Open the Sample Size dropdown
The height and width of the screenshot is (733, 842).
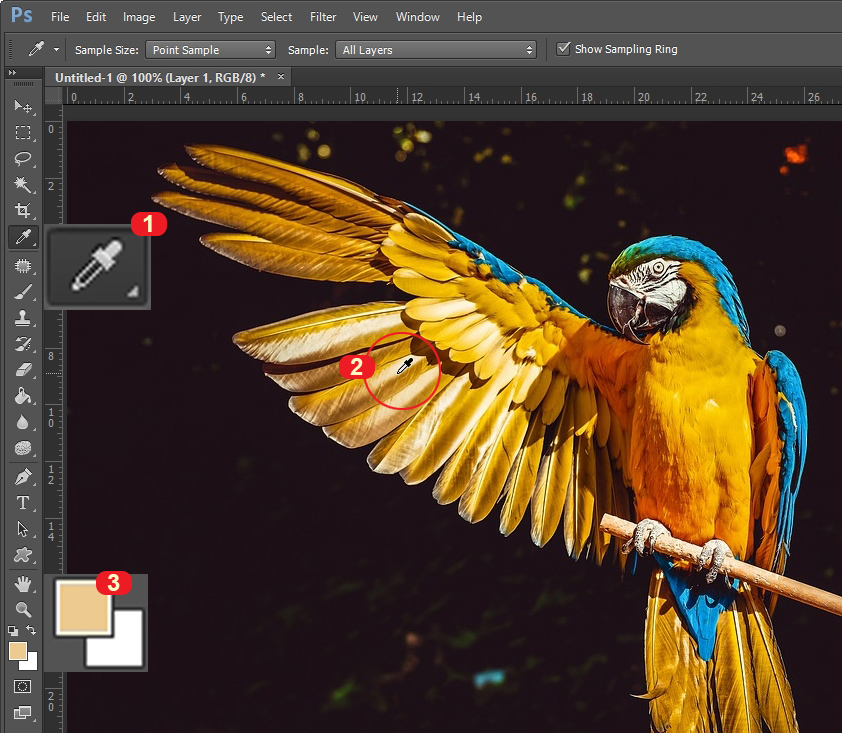(x=210, y=50)
